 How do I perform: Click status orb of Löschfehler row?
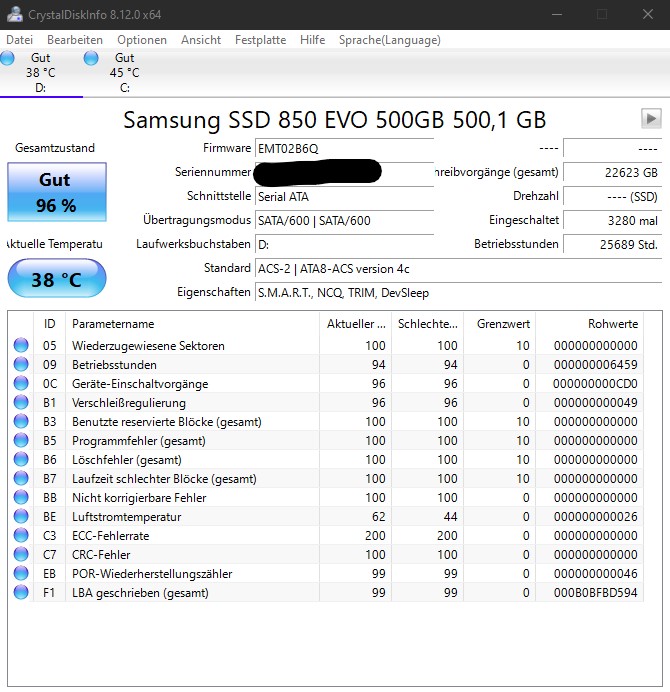coord(21,459)
